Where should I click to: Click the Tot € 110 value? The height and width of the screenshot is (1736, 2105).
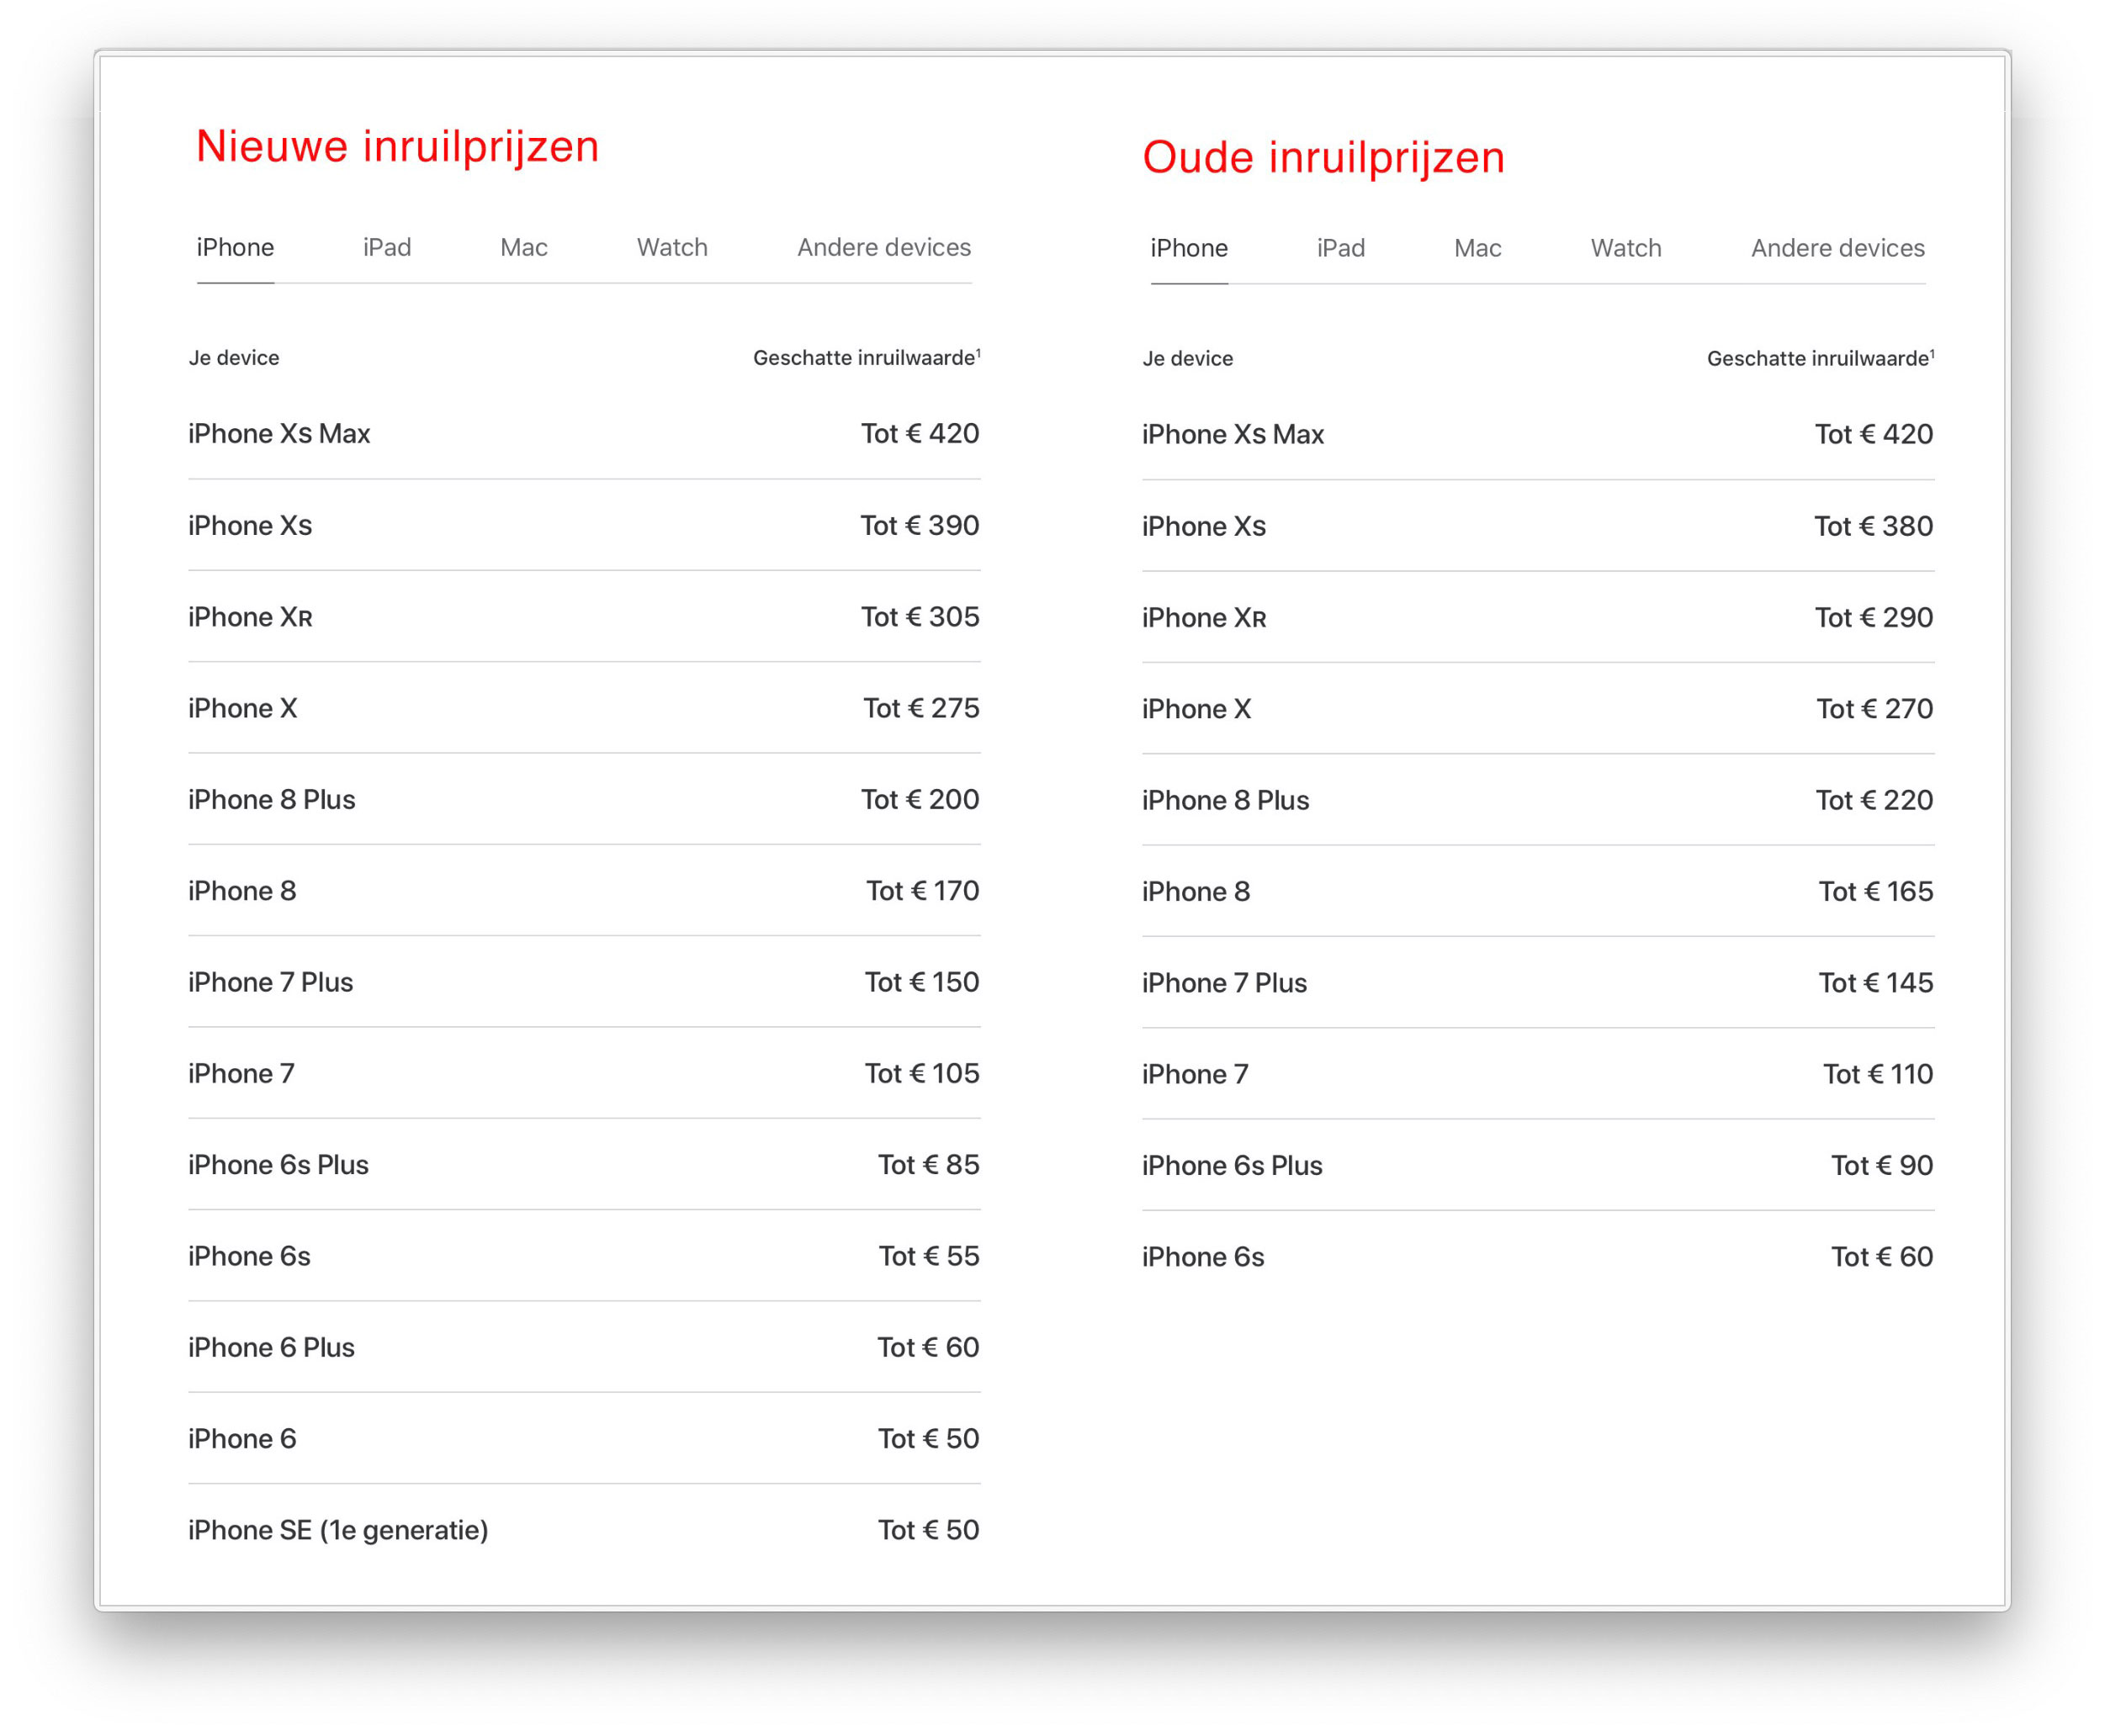[1878, 1074]
